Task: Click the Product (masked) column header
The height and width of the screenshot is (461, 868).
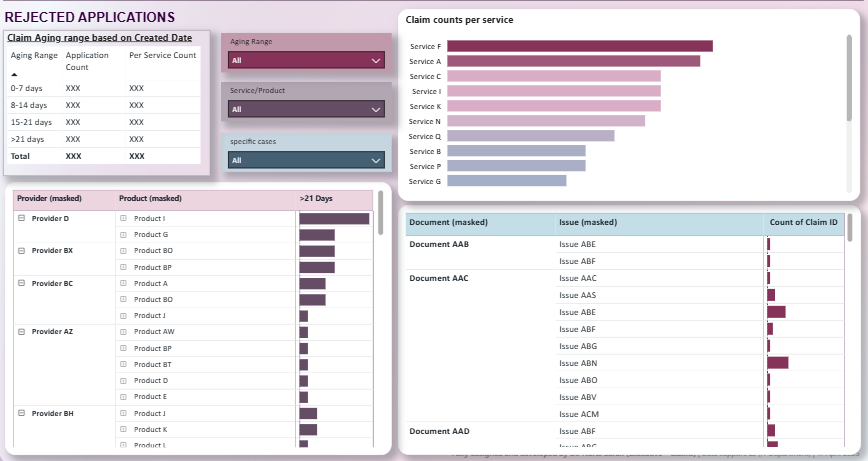Action: (x=150, y=198)
